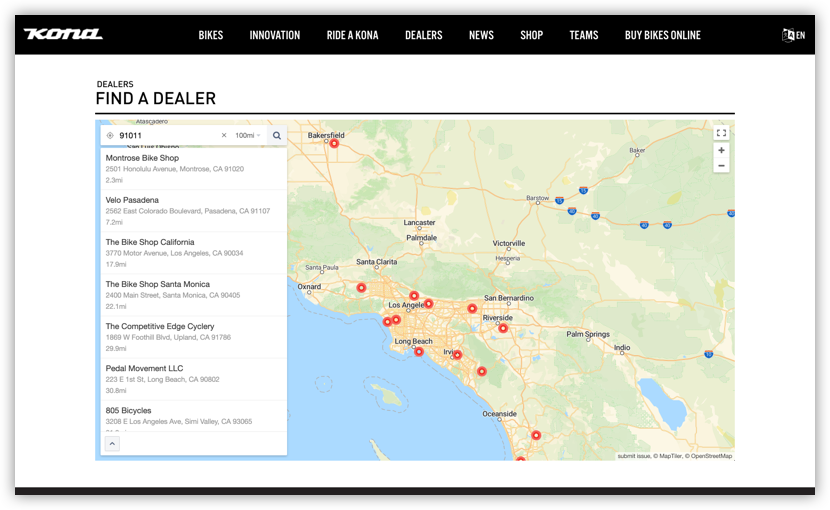Open the Teams page
This screenshot has height=510, width=830.
pyautogui.click(x=584, y=35)
